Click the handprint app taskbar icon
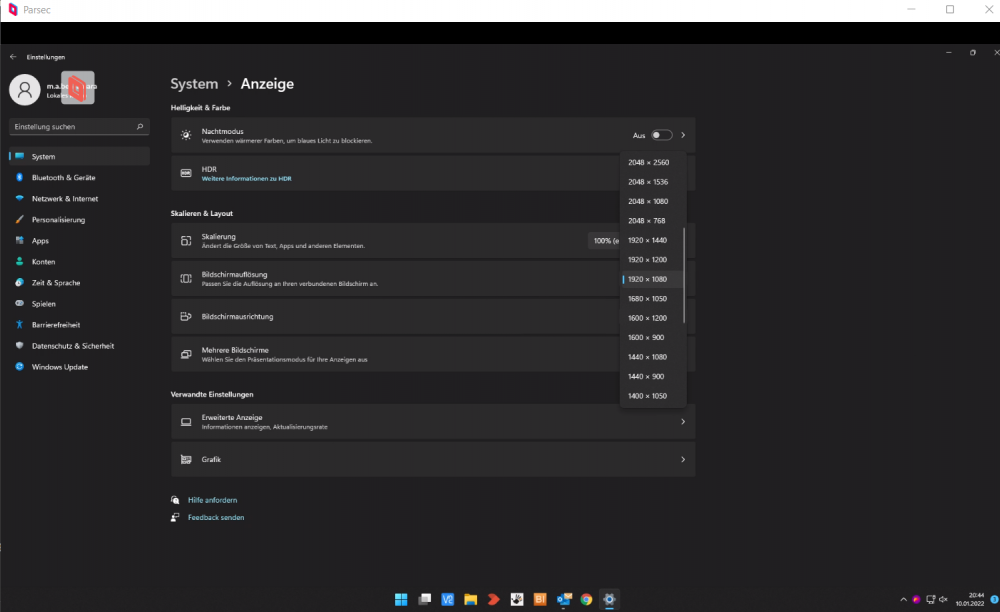1000x612 pixels. pyautogui.click(x=517, y=599)
